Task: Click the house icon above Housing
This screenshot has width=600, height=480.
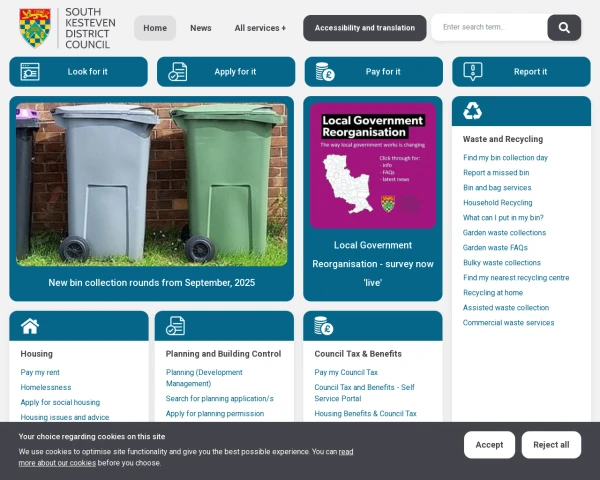Action: click(30, 326)
